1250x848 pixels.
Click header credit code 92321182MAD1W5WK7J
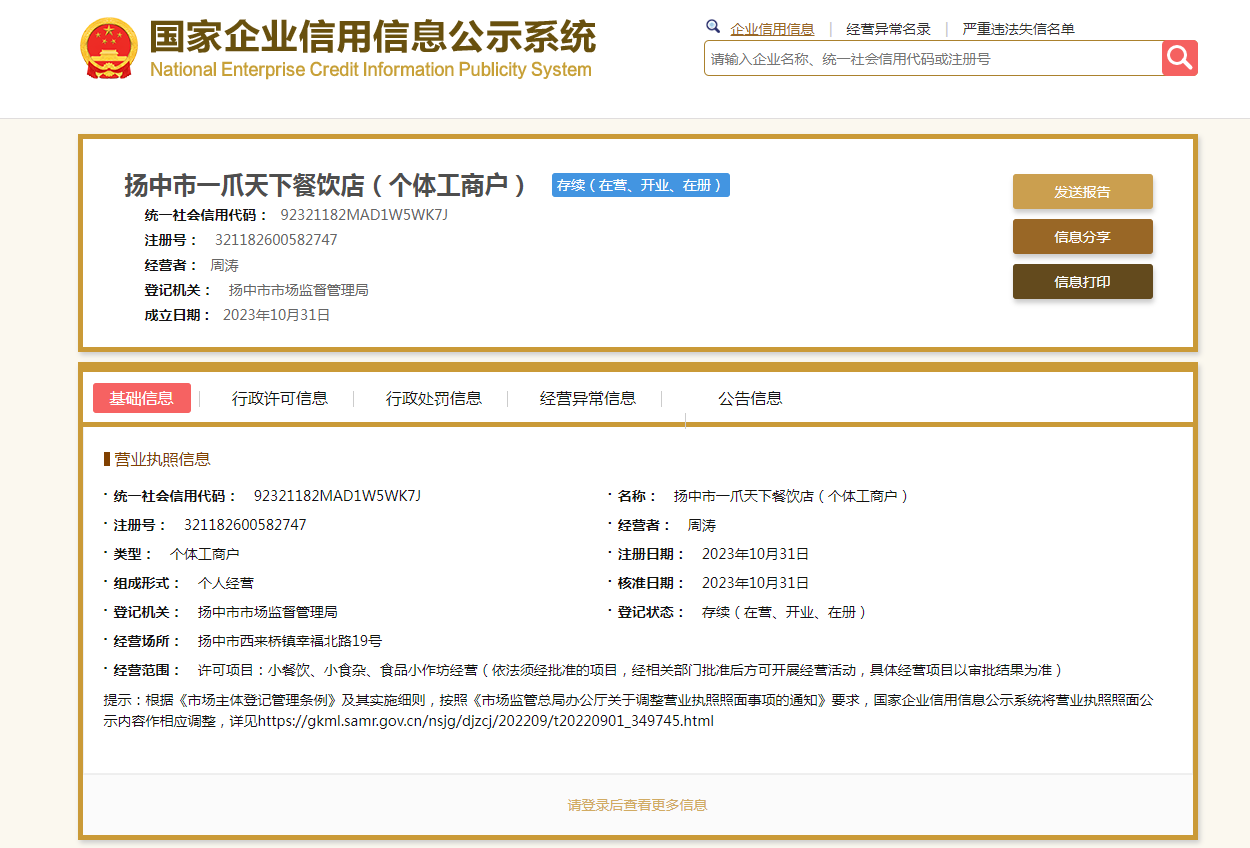pyautogui.click(x=364, y=215)
